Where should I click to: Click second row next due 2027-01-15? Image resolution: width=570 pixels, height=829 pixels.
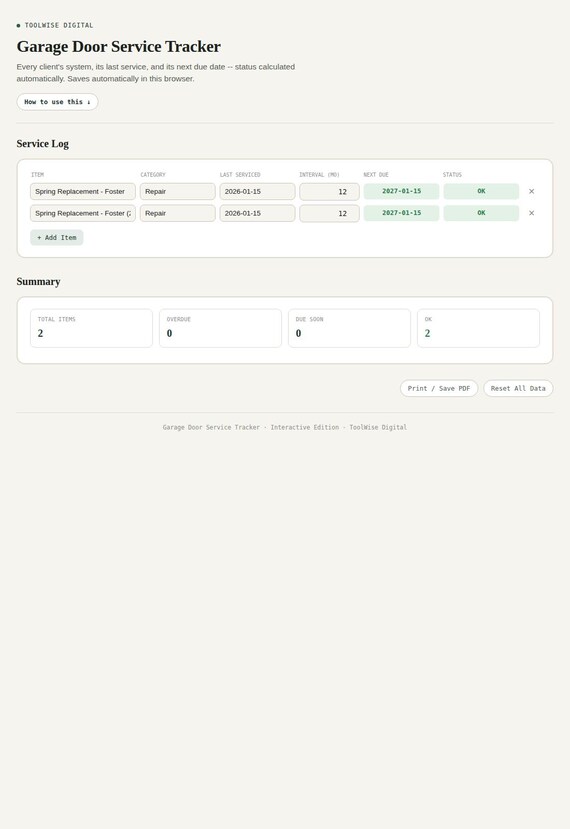(x=401, y=213)
